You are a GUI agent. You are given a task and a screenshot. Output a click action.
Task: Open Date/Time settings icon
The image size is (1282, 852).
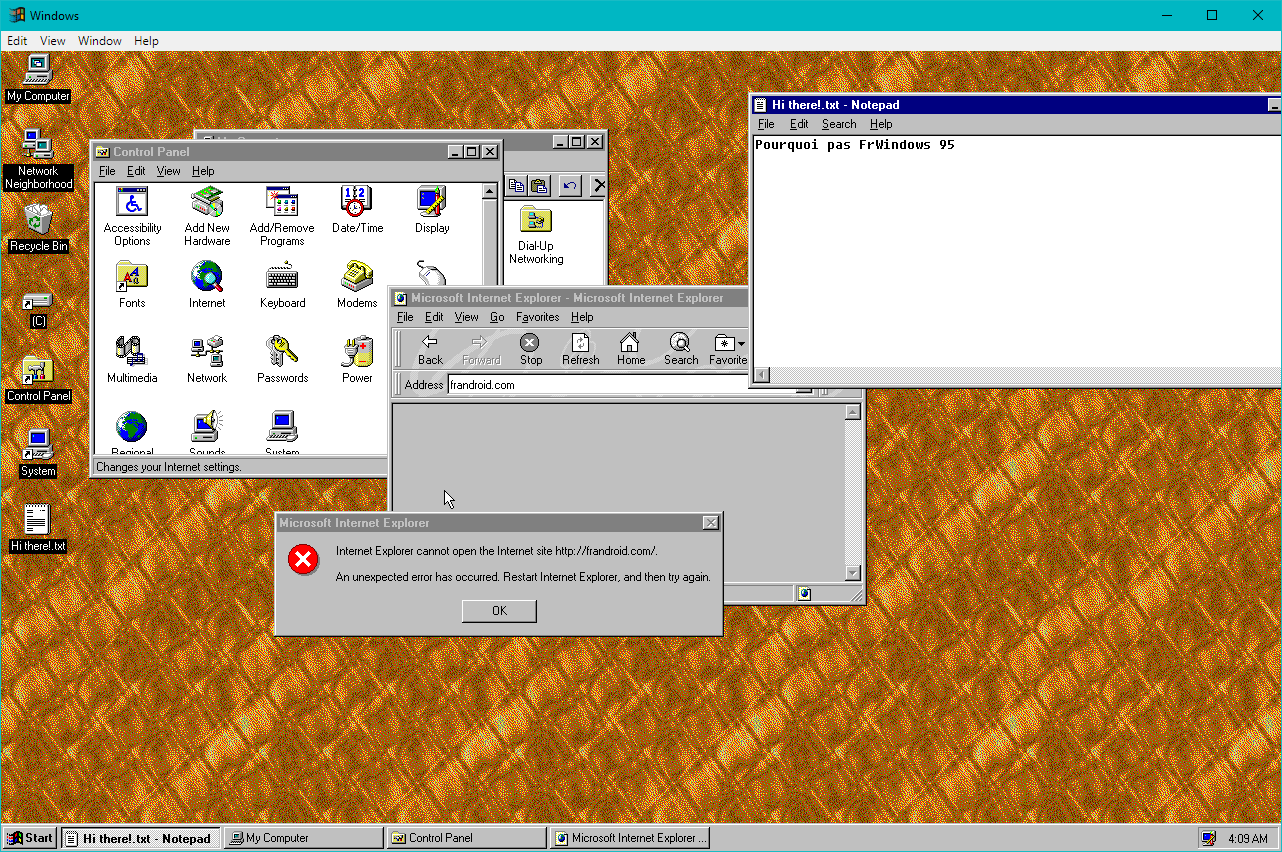[357, 210]
